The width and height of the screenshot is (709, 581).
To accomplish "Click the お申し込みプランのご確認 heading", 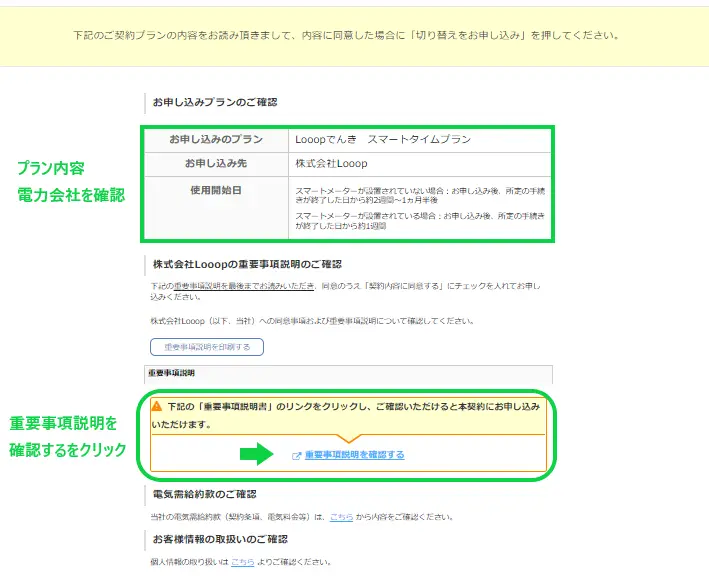I will click(x=215, y=102).
